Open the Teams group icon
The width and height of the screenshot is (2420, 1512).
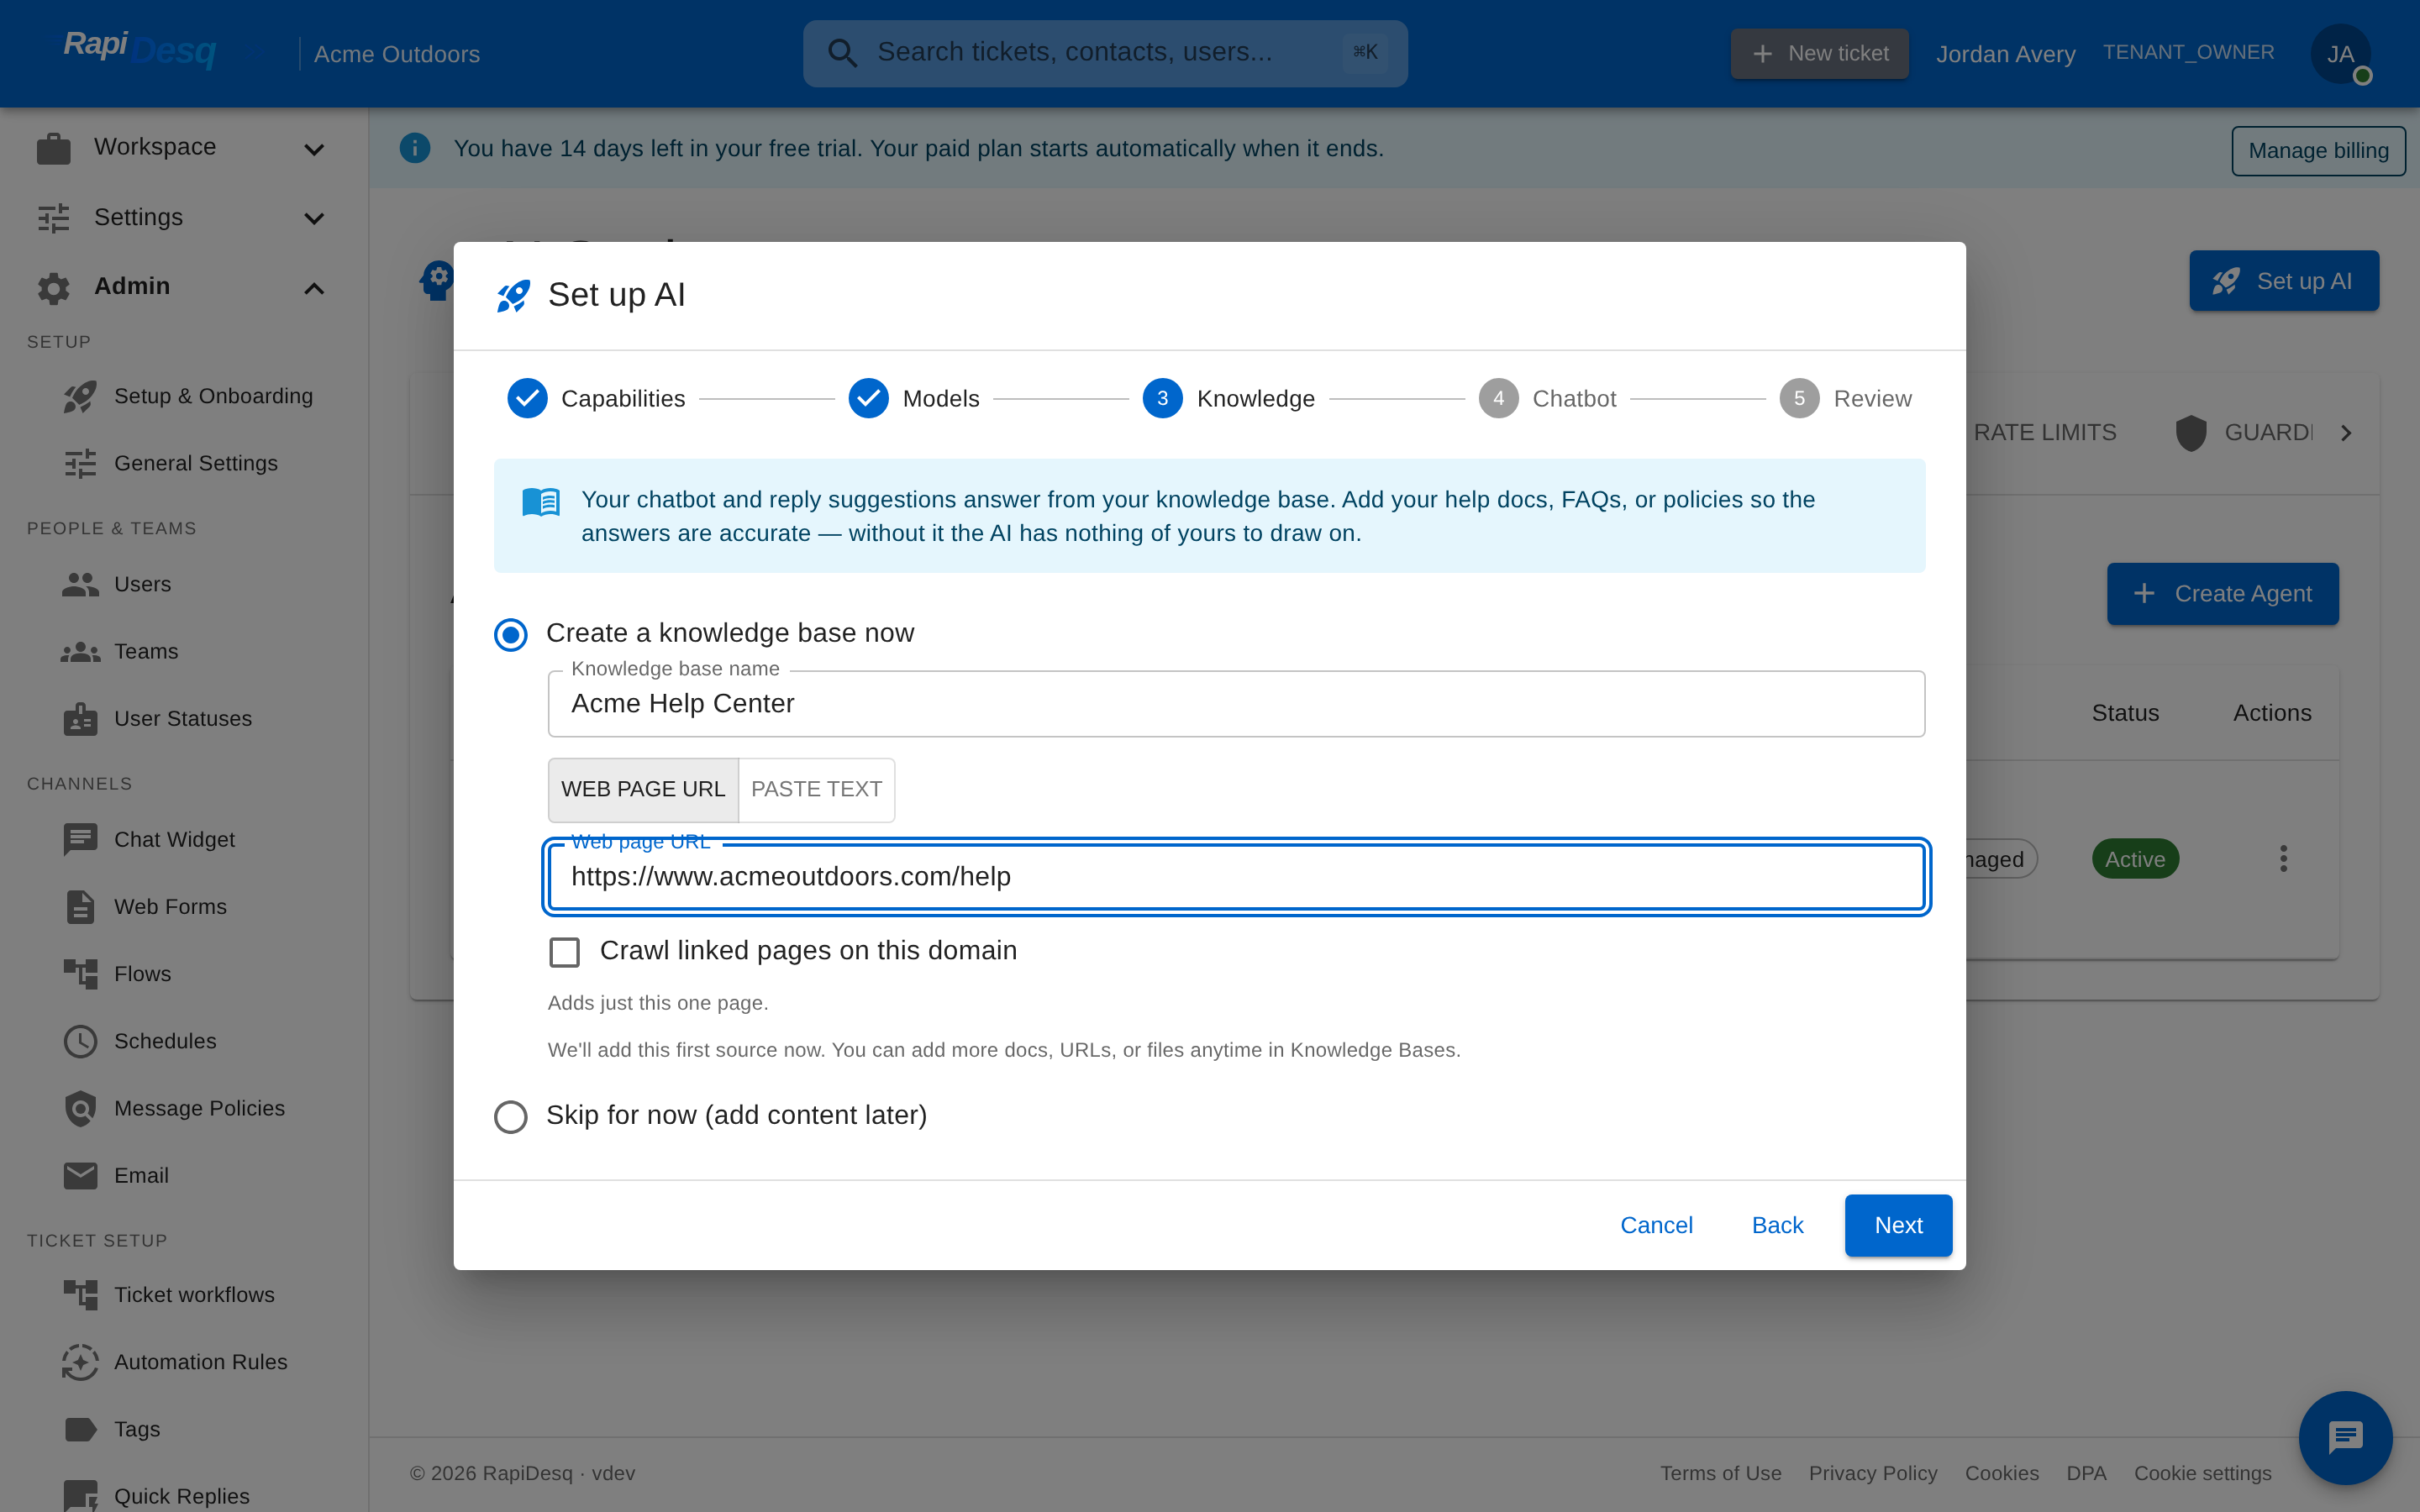pos(80,652)
